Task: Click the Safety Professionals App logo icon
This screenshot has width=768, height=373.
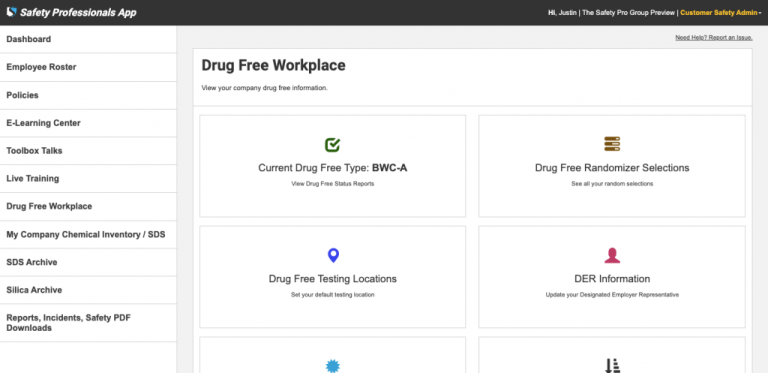Action: click(11, 12)
